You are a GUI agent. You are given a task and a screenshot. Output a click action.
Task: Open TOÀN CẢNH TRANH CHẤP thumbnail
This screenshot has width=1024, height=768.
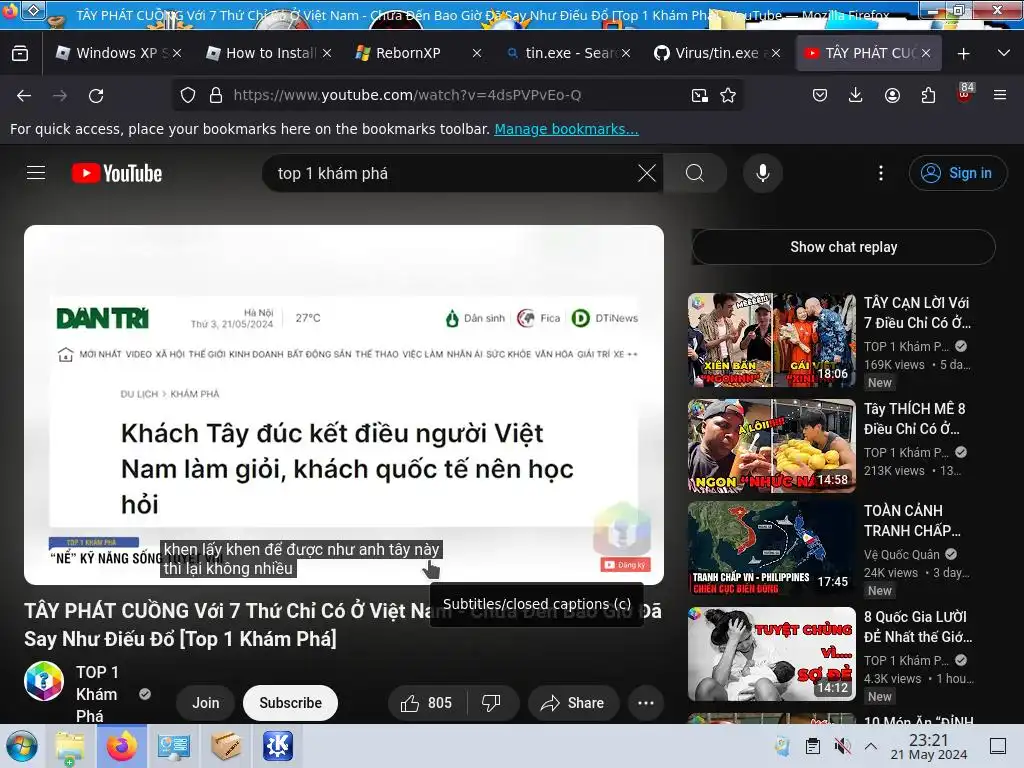(x=772, y=549)
